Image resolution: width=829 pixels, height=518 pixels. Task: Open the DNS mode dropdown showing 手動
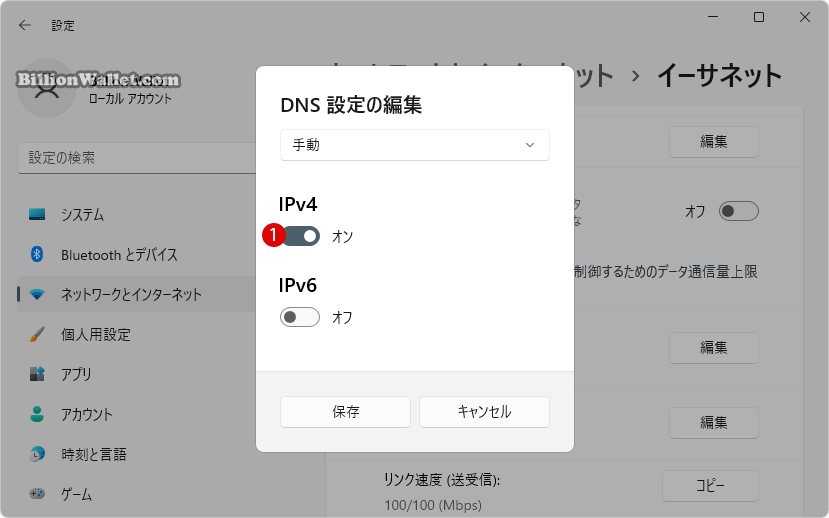[x=414, y=145]
